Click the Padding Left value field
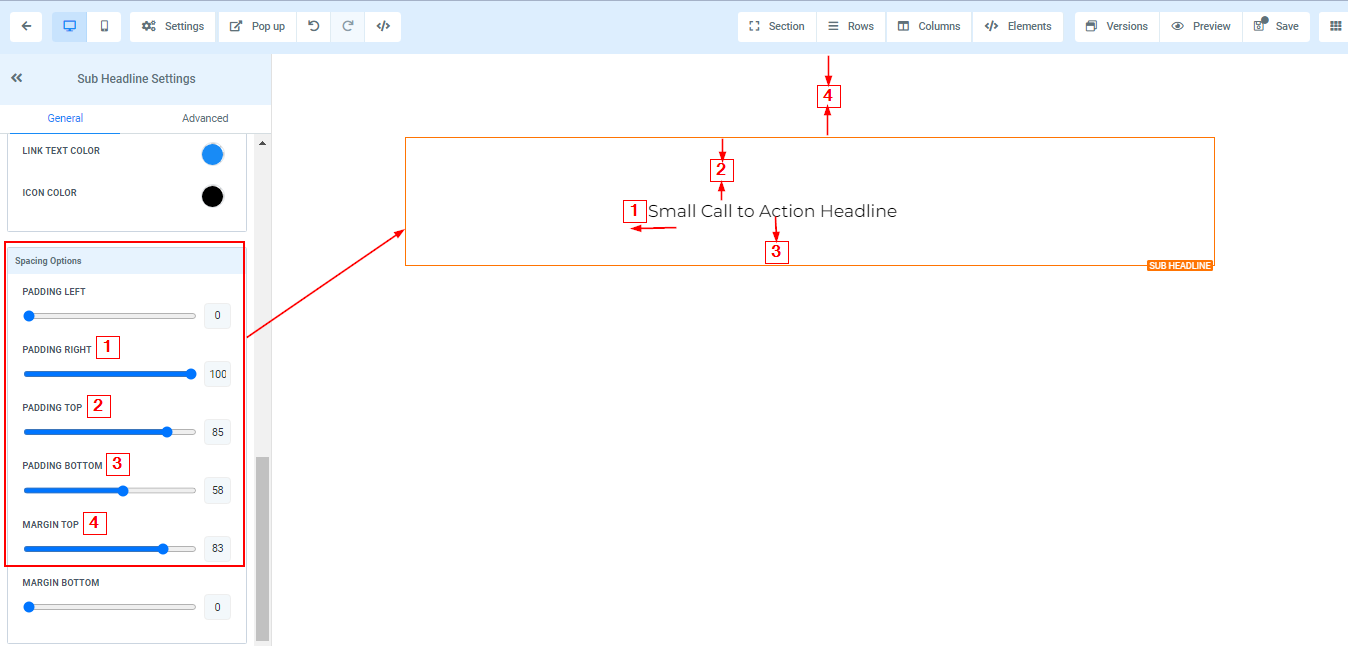Screen dimensions: 1348x646 point(217,316)
